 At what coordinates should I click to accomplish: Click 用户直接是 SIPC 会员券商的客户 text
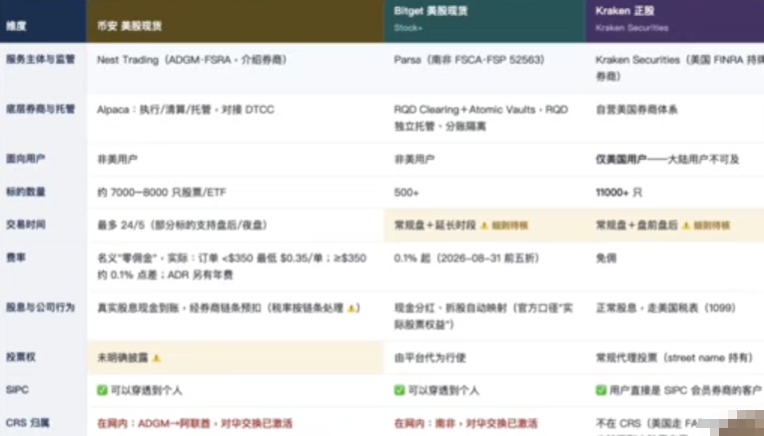pyautogui.click(x=685, y=391)
